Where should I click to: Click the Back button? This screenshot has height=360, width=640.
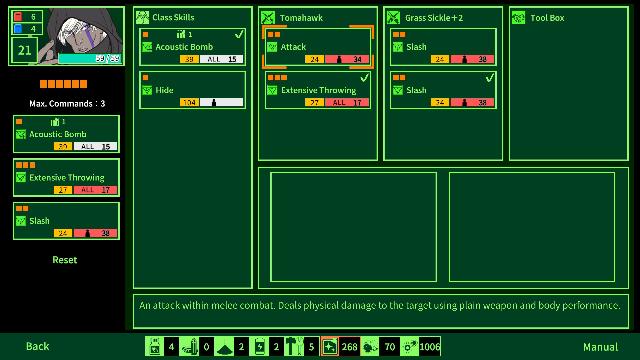click(x=38, y=346)
